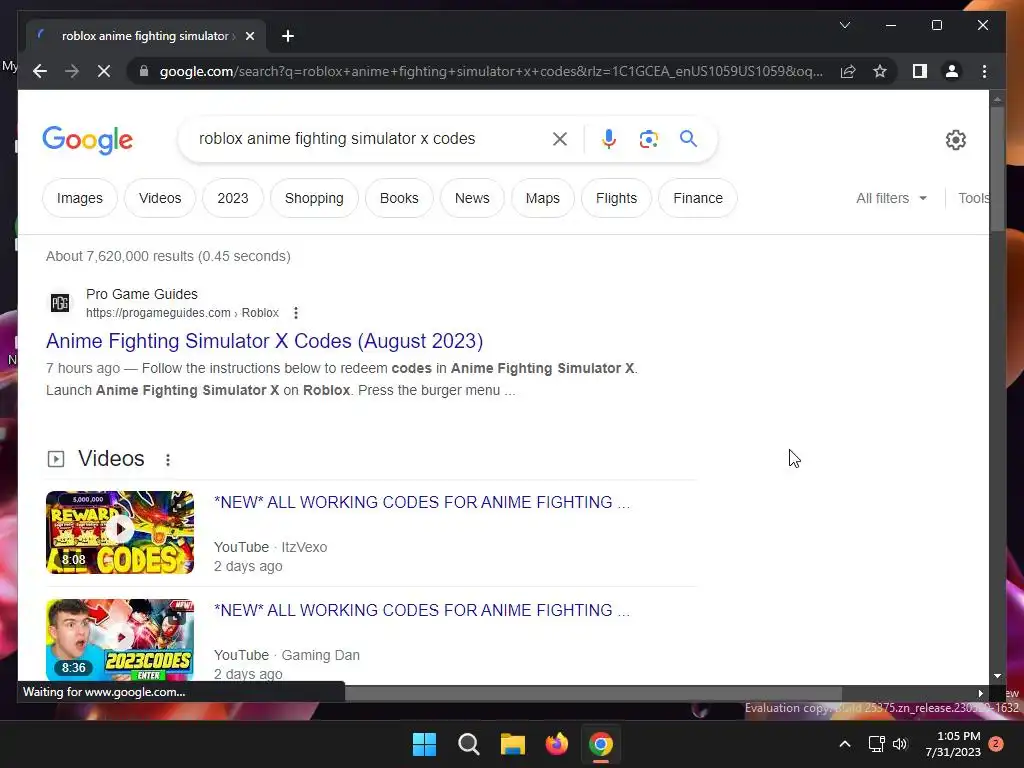Open Maps results filter
Viewport: 1024px width, 768px height.
[x=543, y=198]
